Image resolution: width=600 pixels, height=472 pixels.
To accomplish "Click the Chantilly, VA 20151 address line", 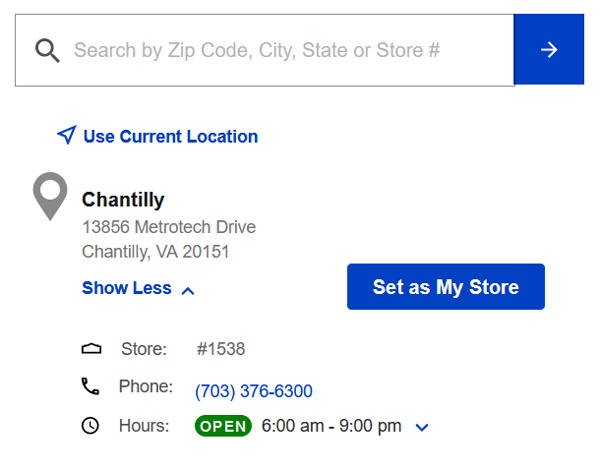I will 155,252.
